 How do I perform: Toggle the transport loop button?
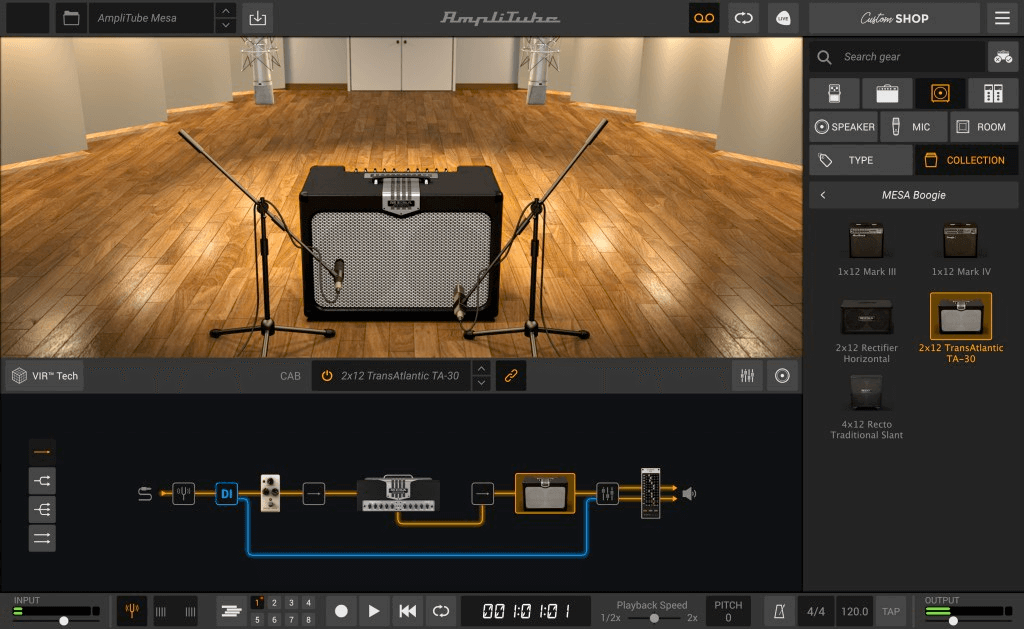441,611
